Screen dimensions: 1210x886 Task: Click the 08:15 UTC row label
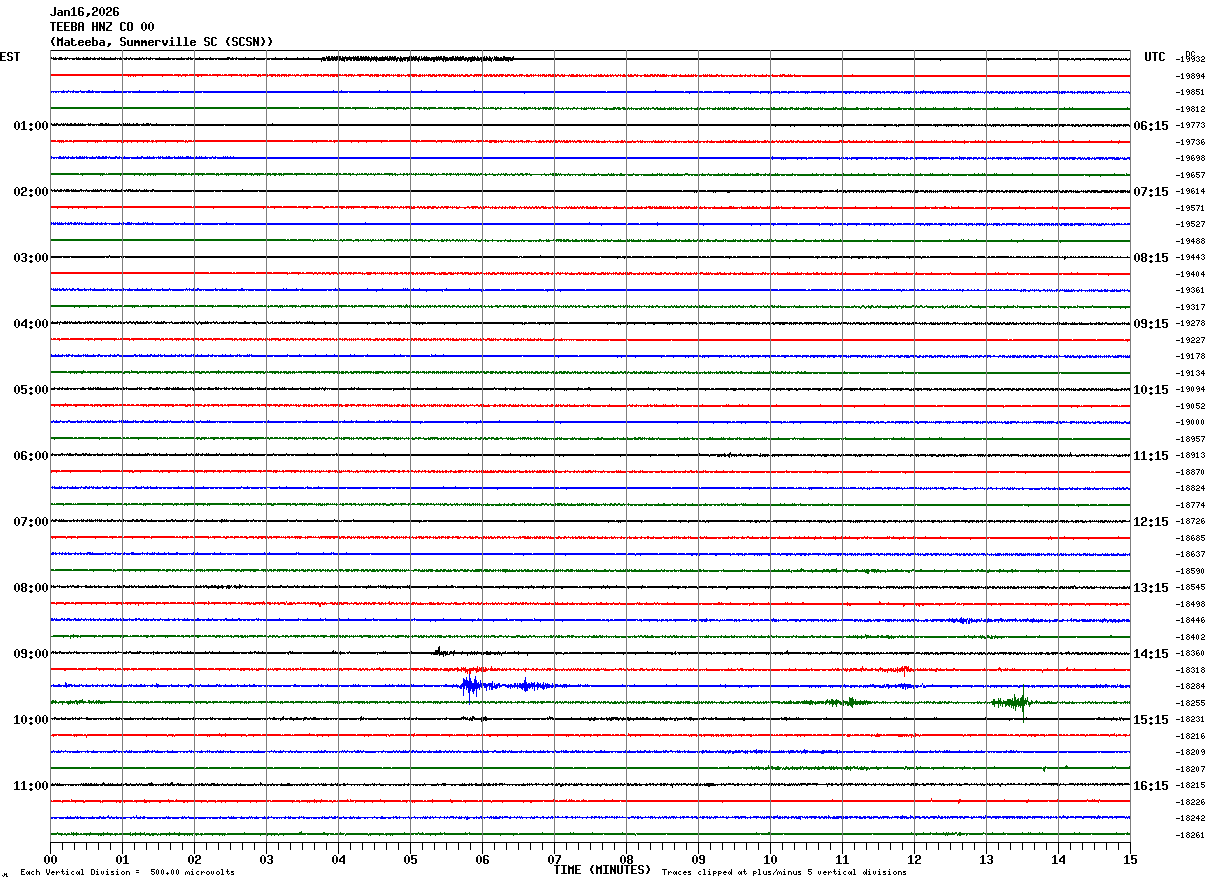coord(1150,258)
